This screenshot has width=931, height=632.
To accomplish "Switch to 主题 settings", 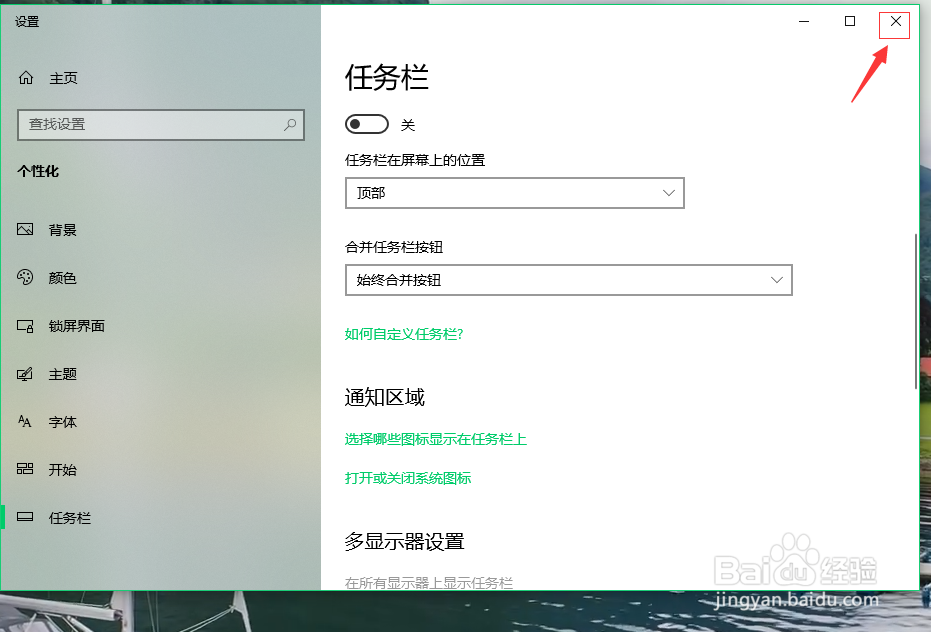I will (63, 374).
